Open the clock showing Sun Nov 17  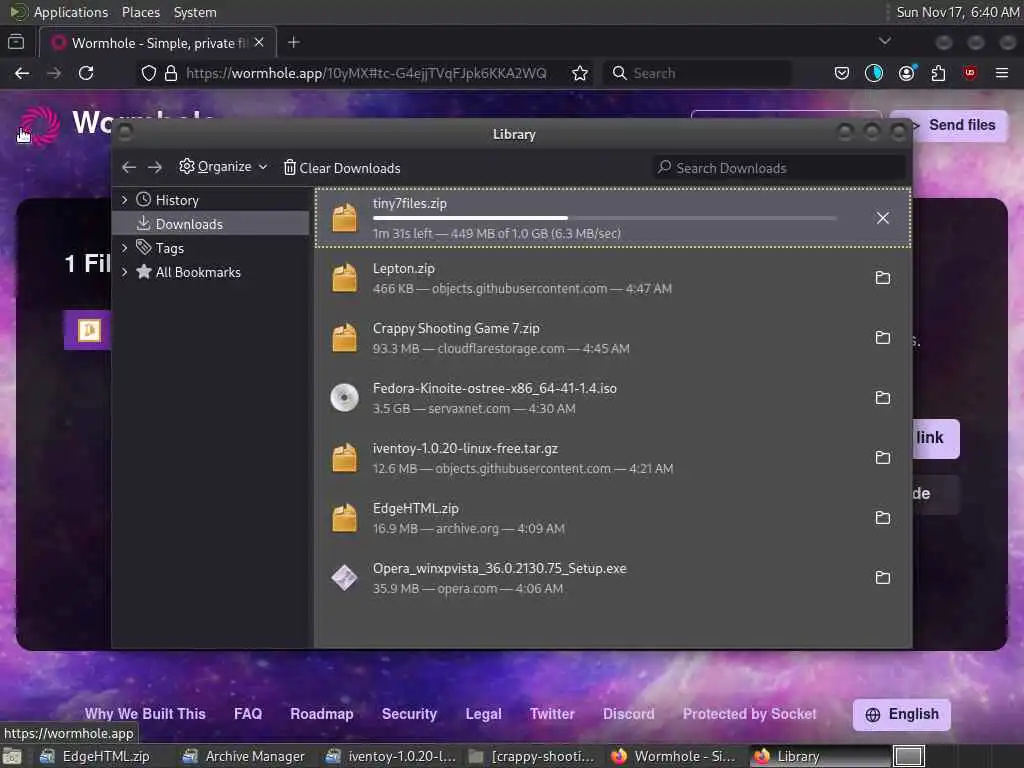[957, 12]
